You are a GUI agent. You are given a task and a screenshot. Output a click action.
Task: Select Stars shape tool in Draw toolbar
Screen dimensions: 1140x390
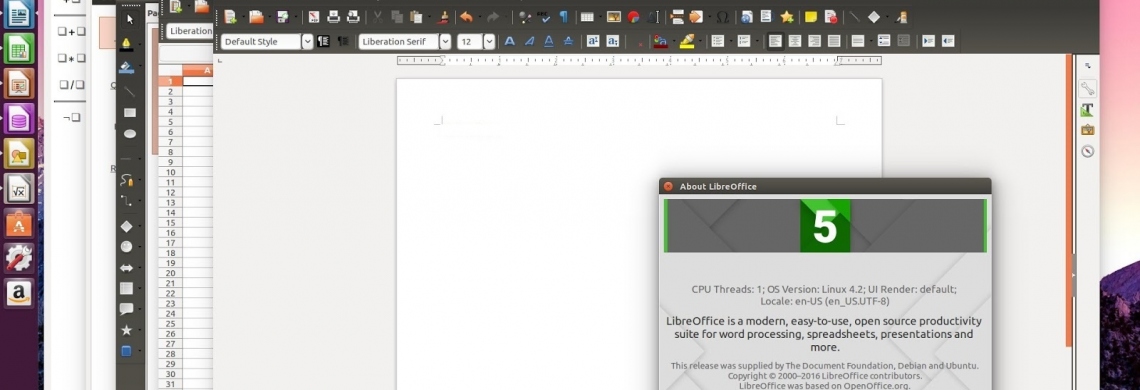point(127,330)
